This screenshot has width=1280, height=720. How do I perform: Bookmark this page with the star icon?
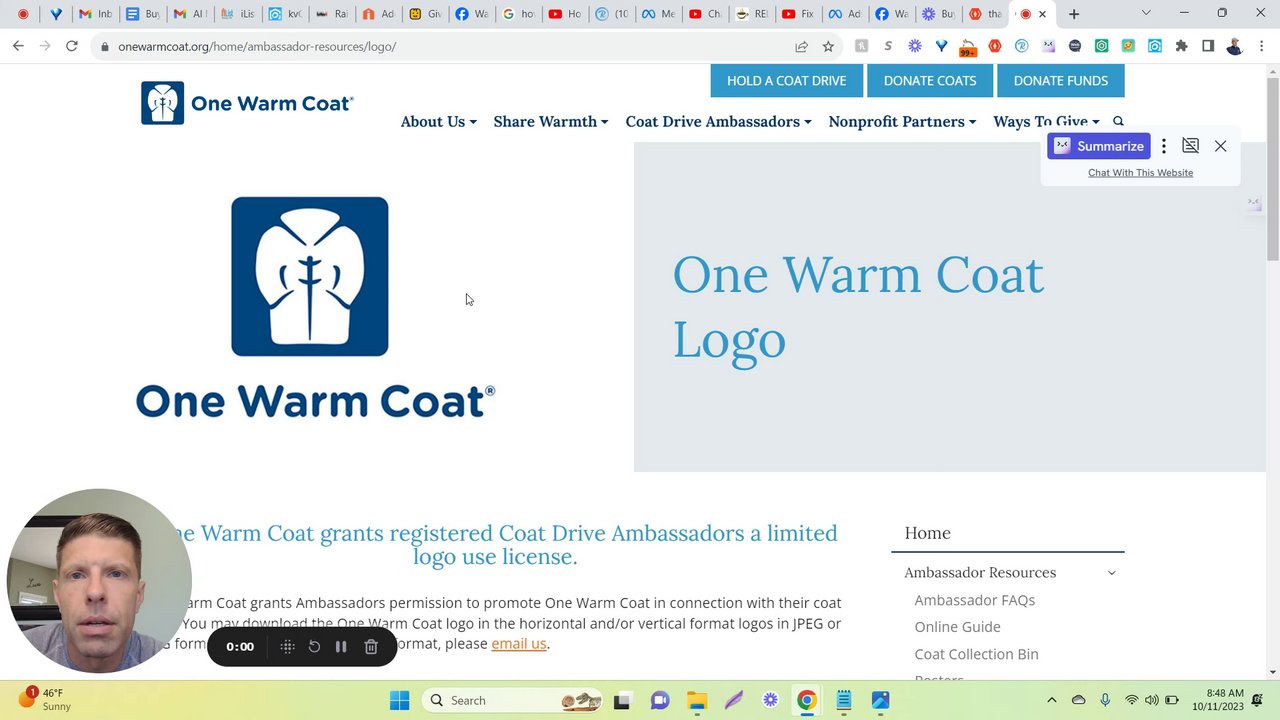(x=828, y=46)
